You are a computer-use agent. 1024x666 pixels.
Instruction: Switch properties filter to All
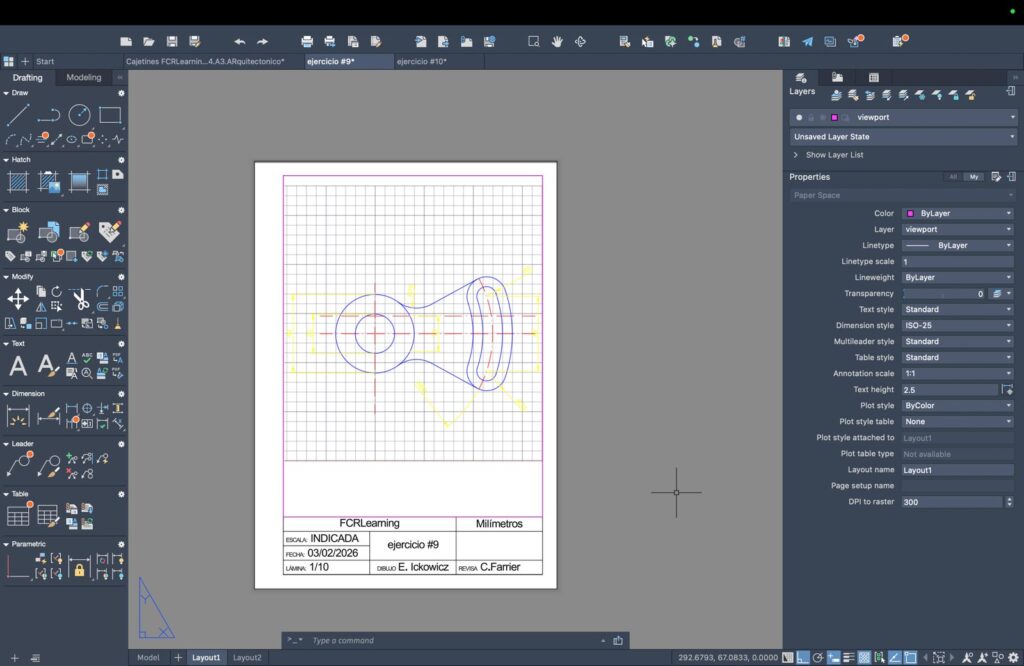coord(953,177)
